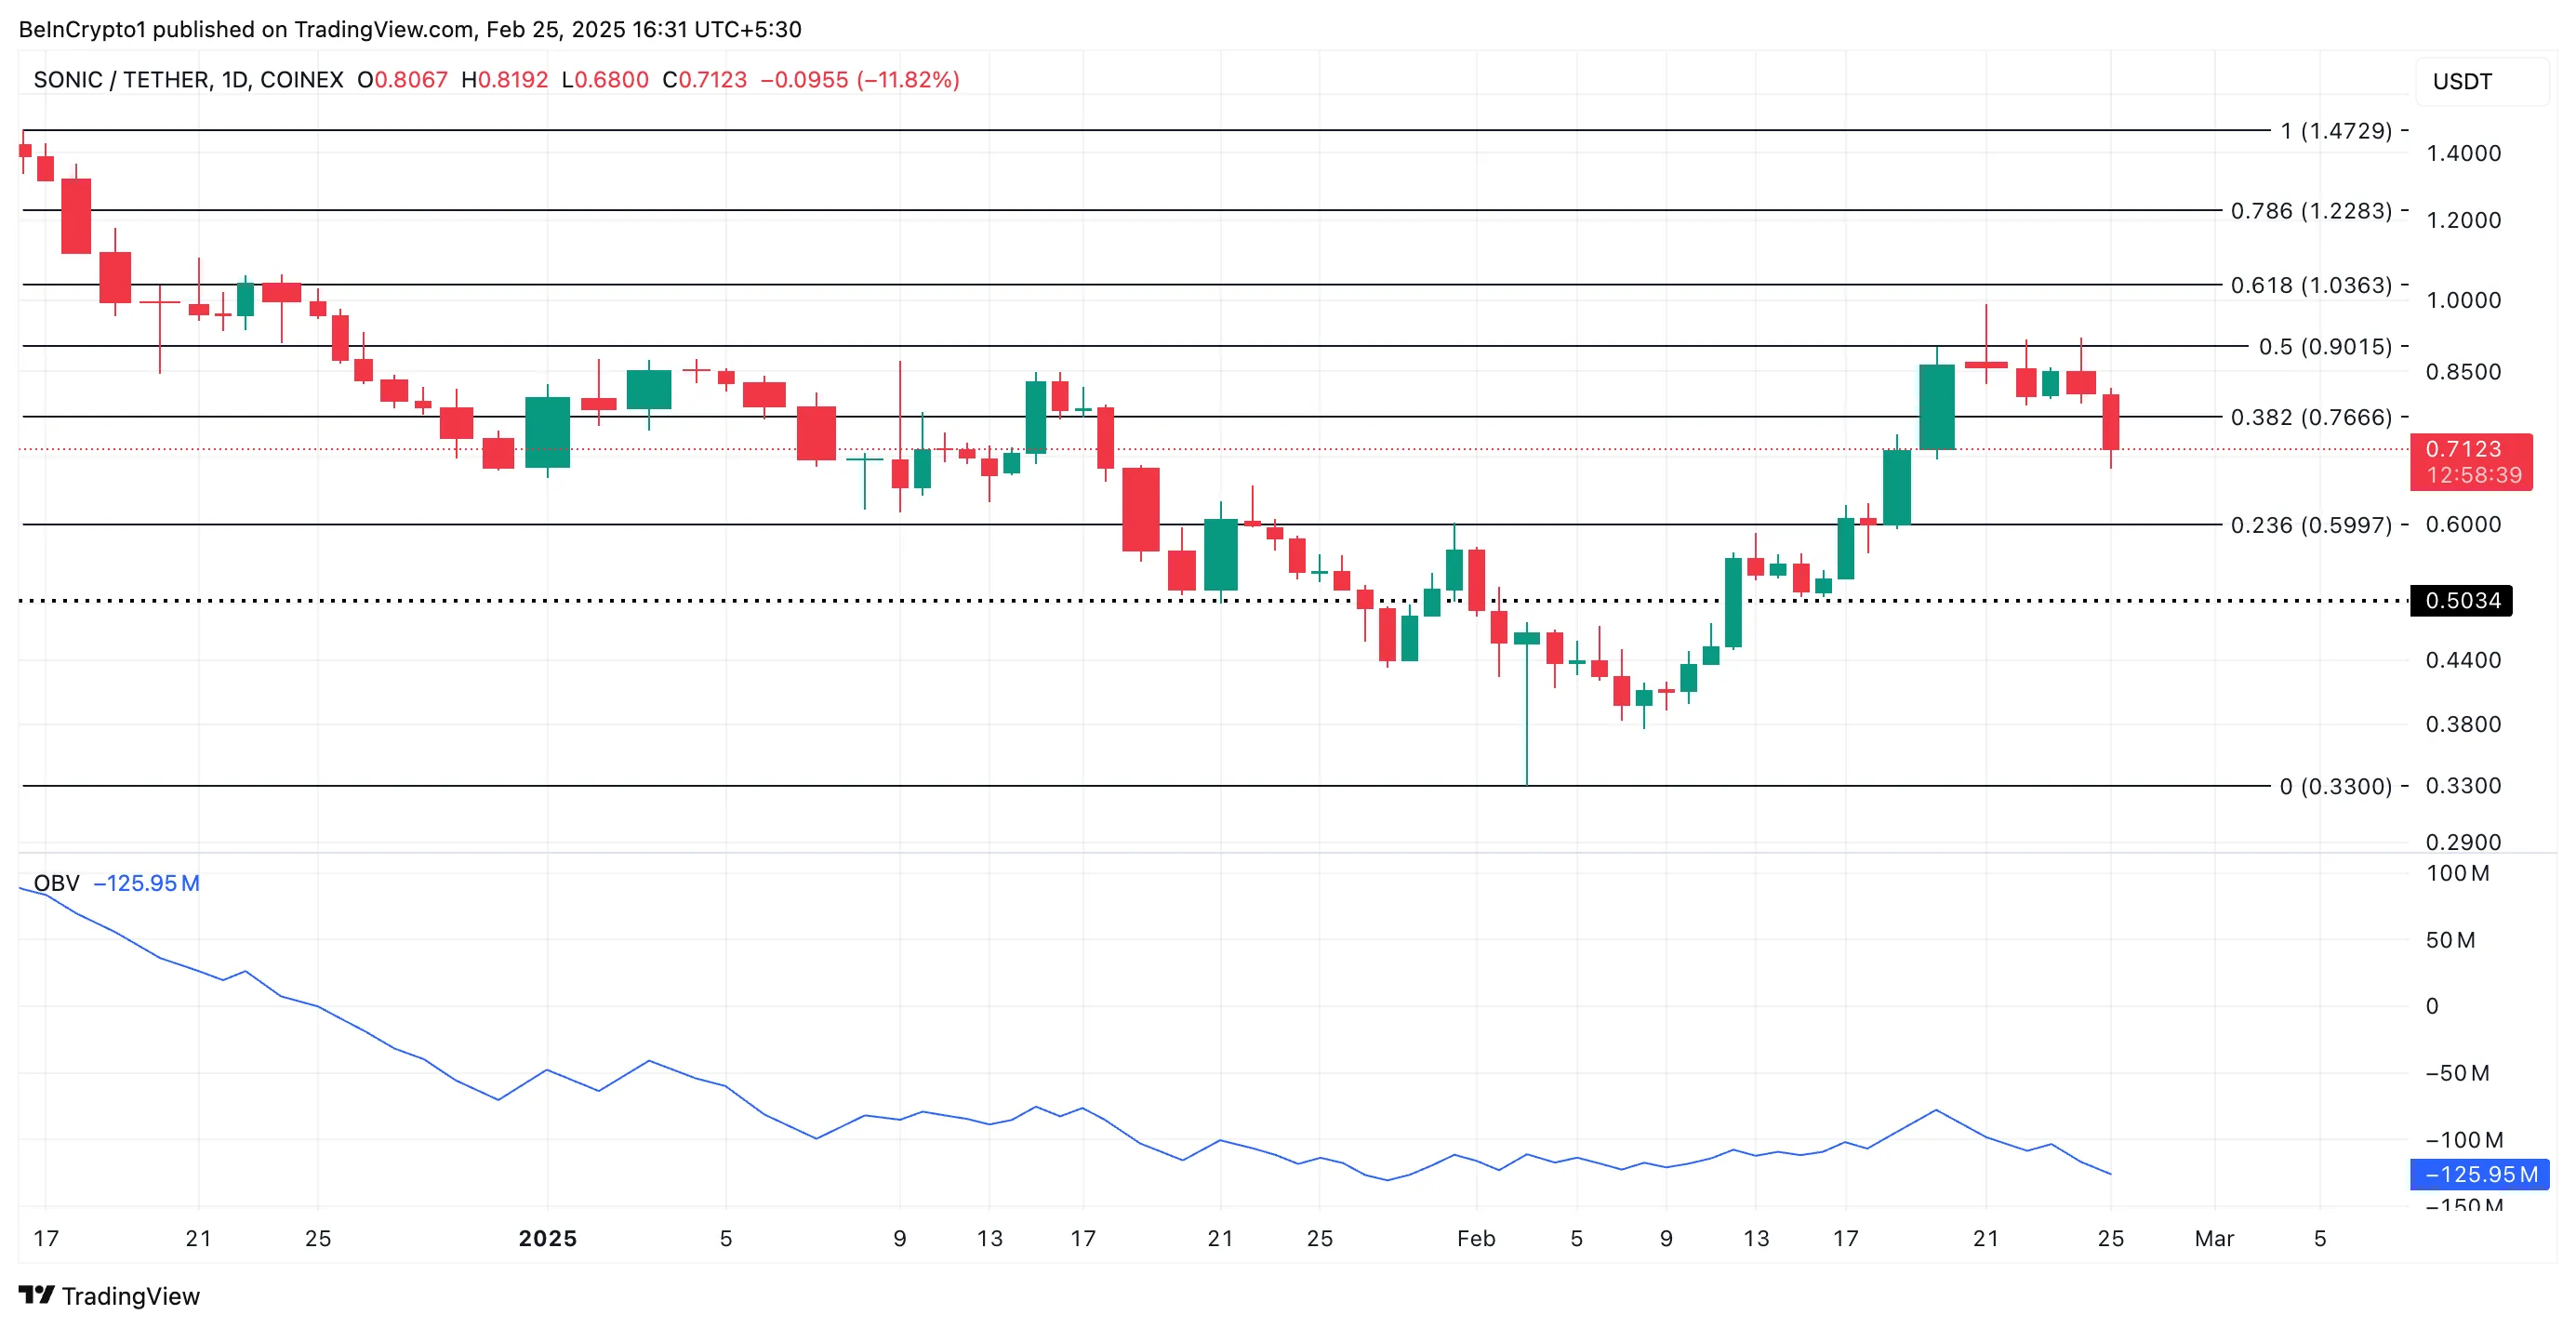Click the −11.82% change value in header

[908, 80]
